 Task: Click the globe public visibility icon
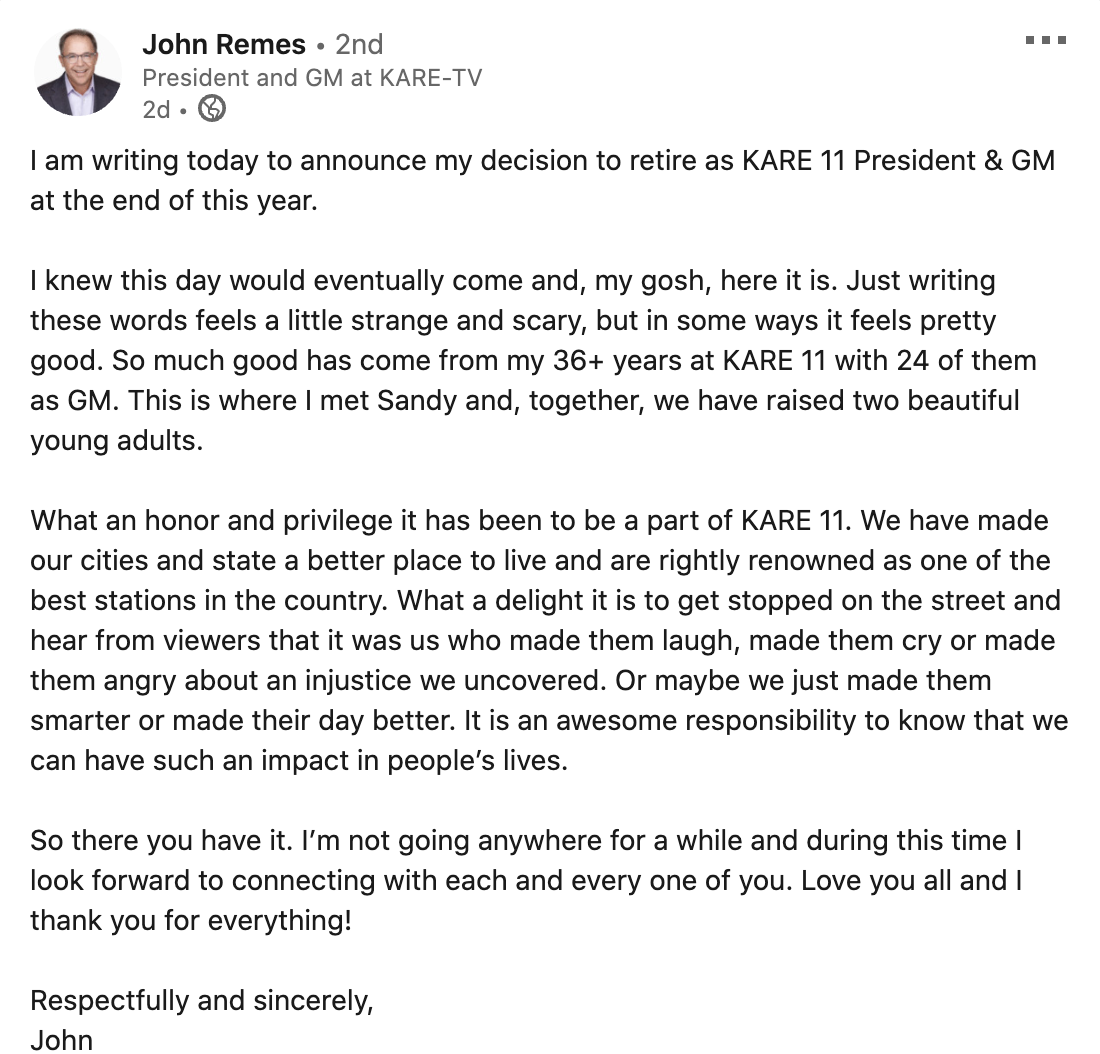pyautogui.click(x=212, y=109)
